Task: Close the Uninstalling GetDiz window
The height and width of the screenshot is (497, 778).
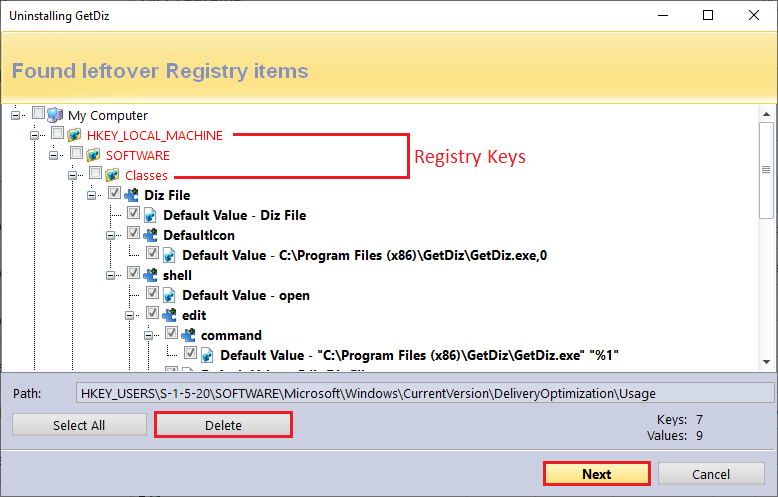Action: pyautogui.click(x=754, y=15)
